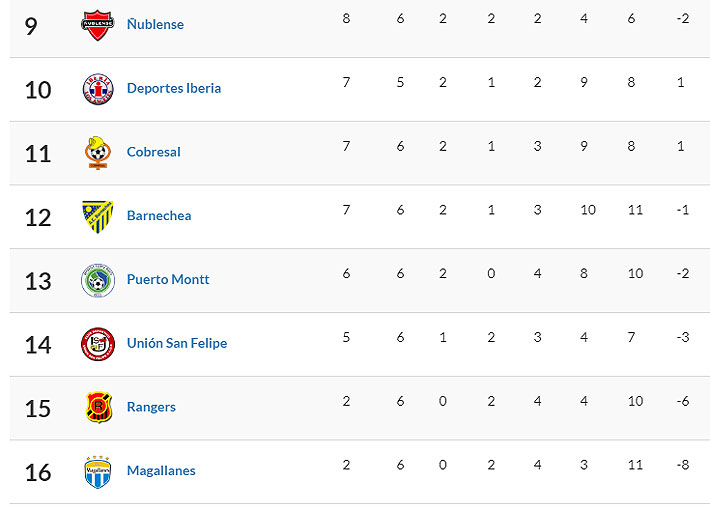Click the Cobresal team crest

click(97, 152)
